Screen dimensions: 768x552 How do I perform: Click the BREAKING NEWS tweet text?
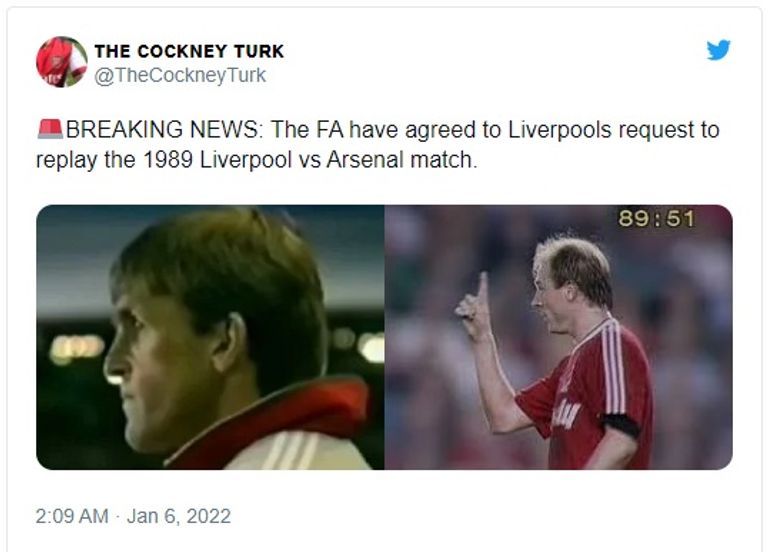pos(378,144)
